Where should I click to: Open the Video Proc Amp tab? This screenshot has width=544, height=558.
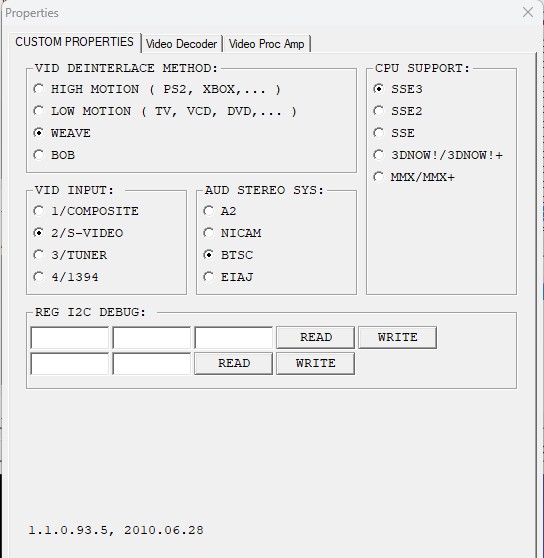[266, 44]
